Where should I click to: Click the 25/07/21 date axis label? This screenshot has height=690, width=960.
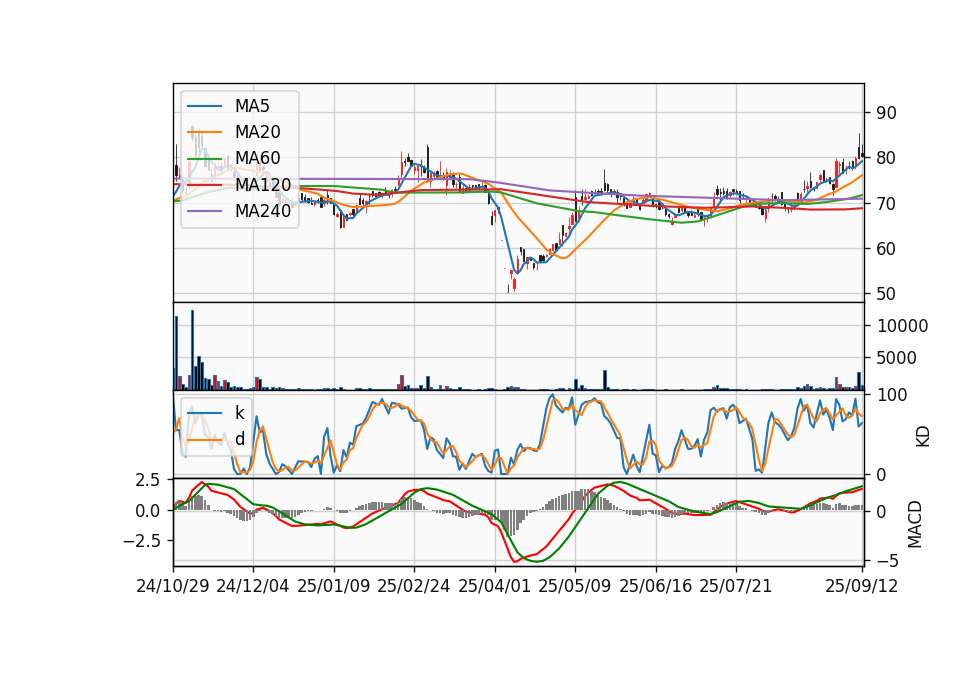pos(735,586)
